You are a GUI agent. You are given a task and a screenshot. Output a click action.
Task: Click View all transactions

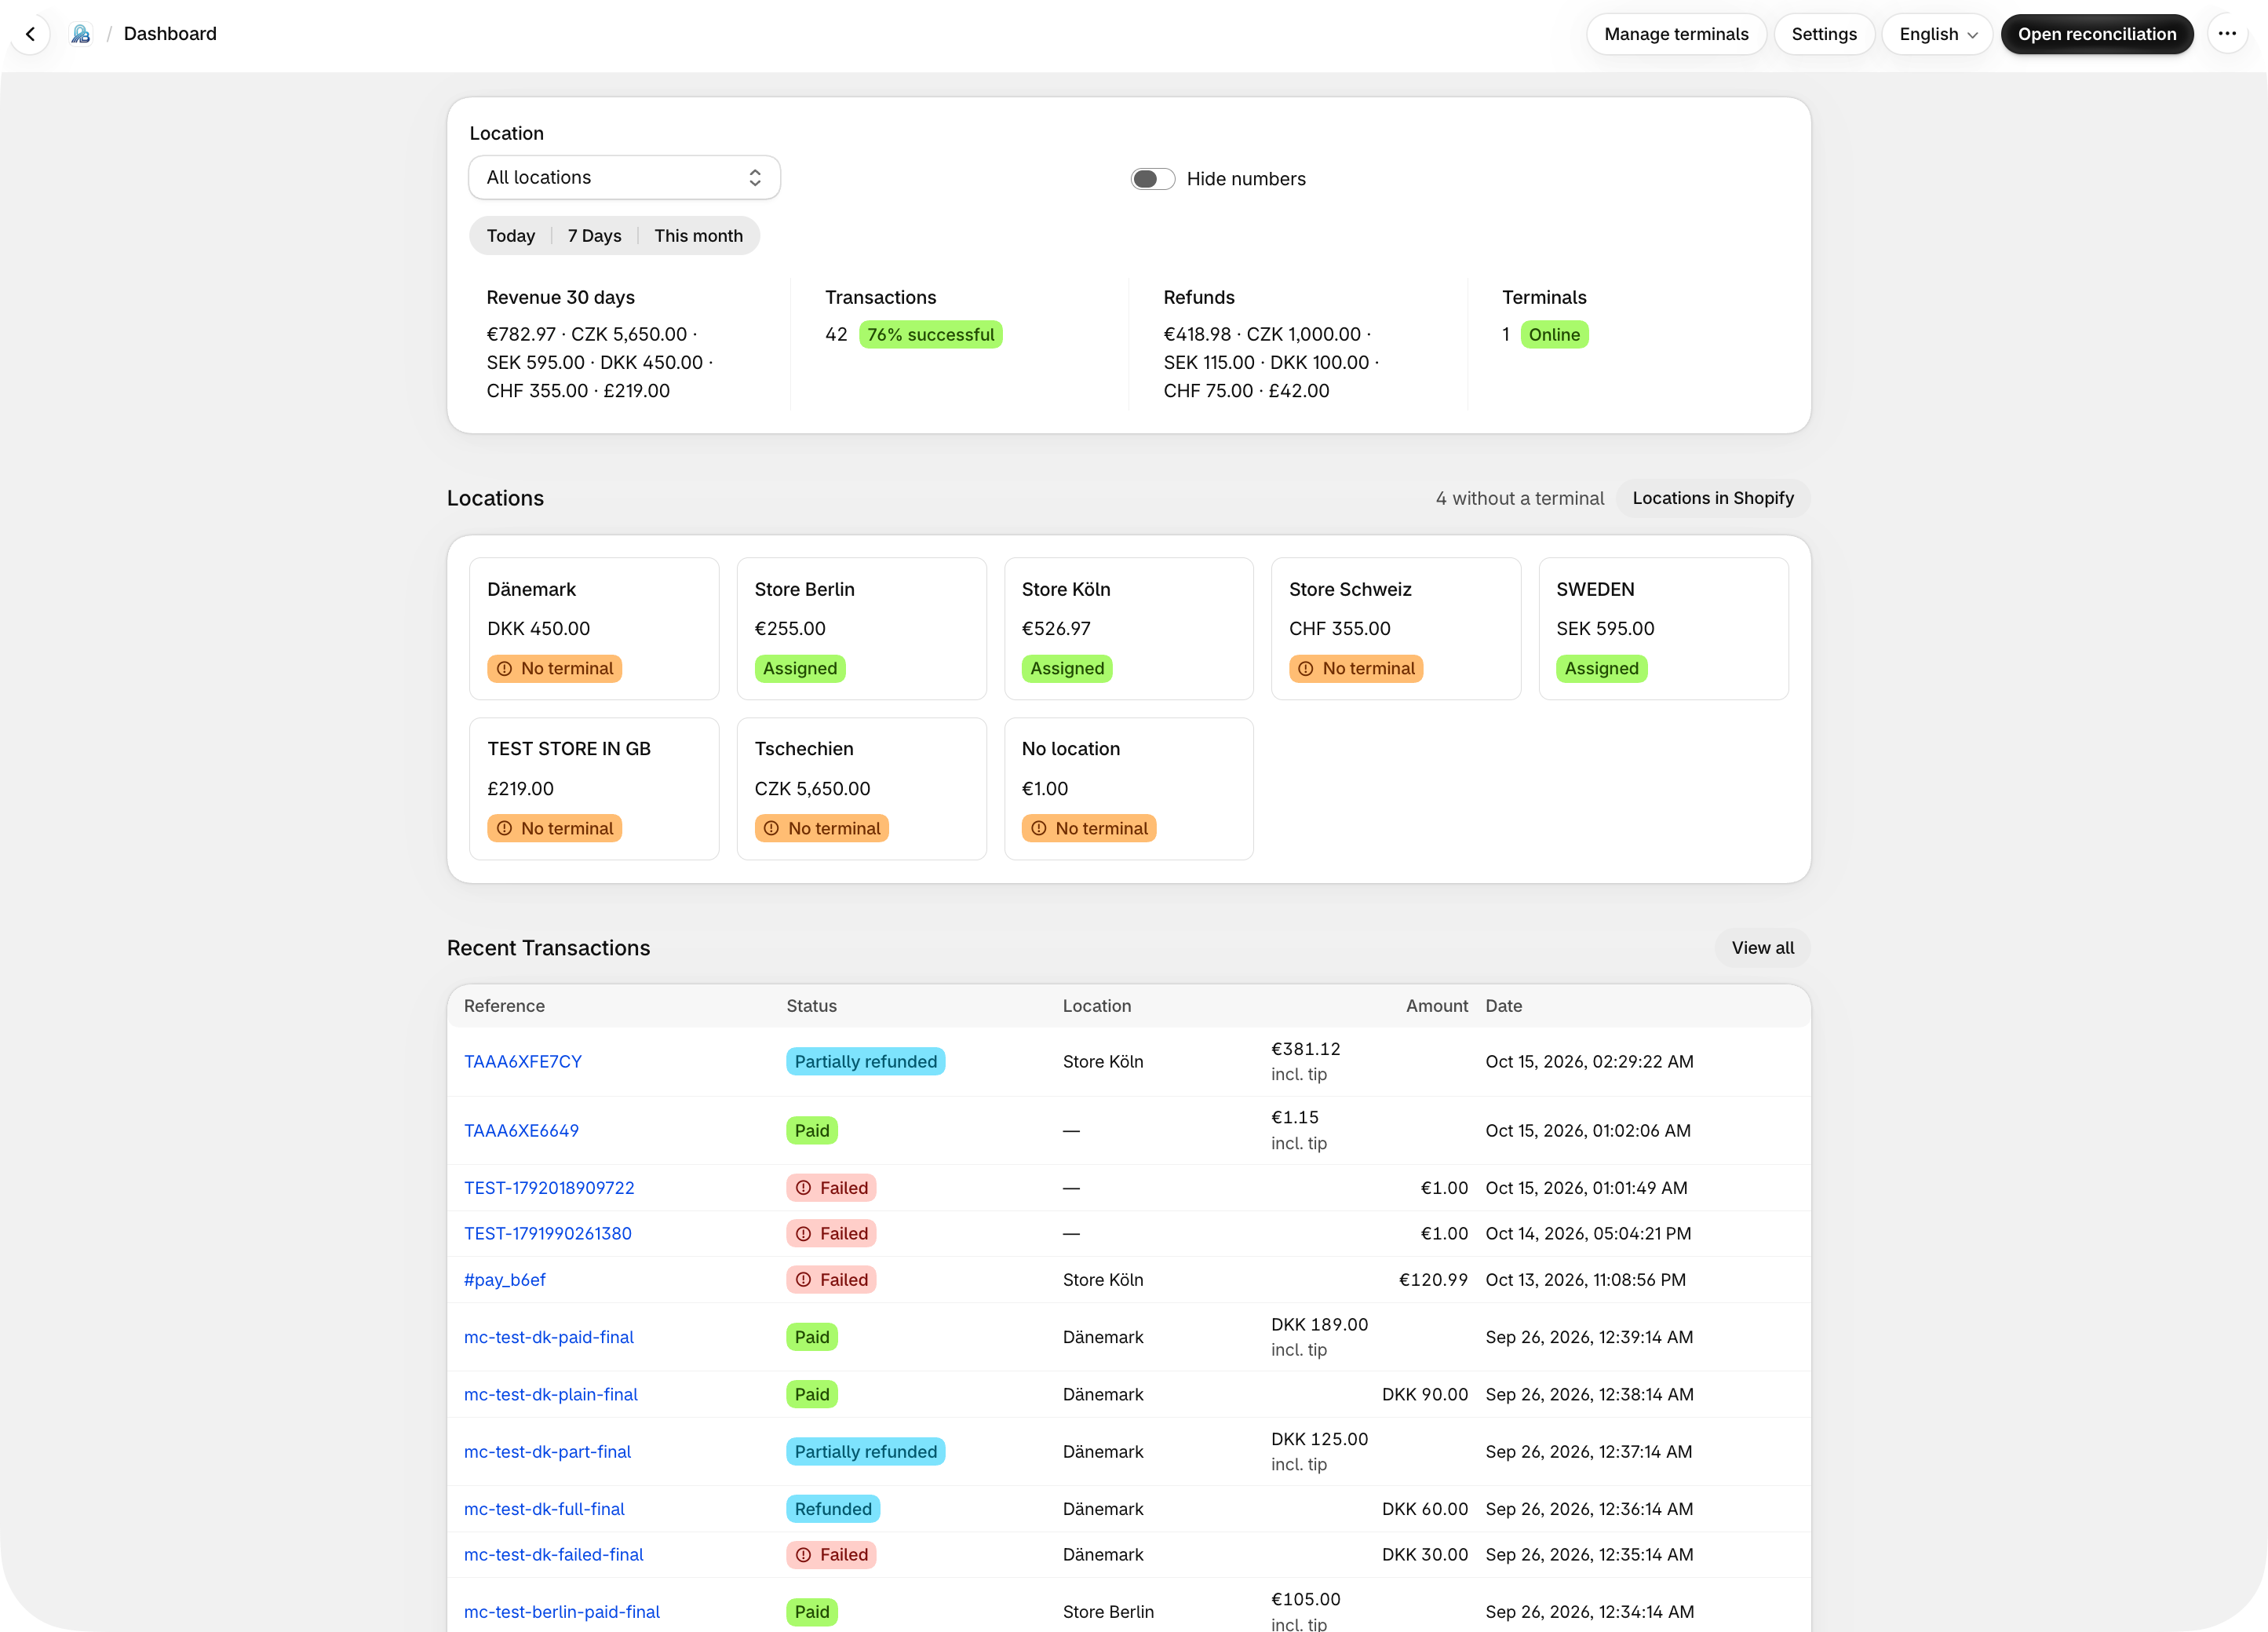pos(1763,948)
